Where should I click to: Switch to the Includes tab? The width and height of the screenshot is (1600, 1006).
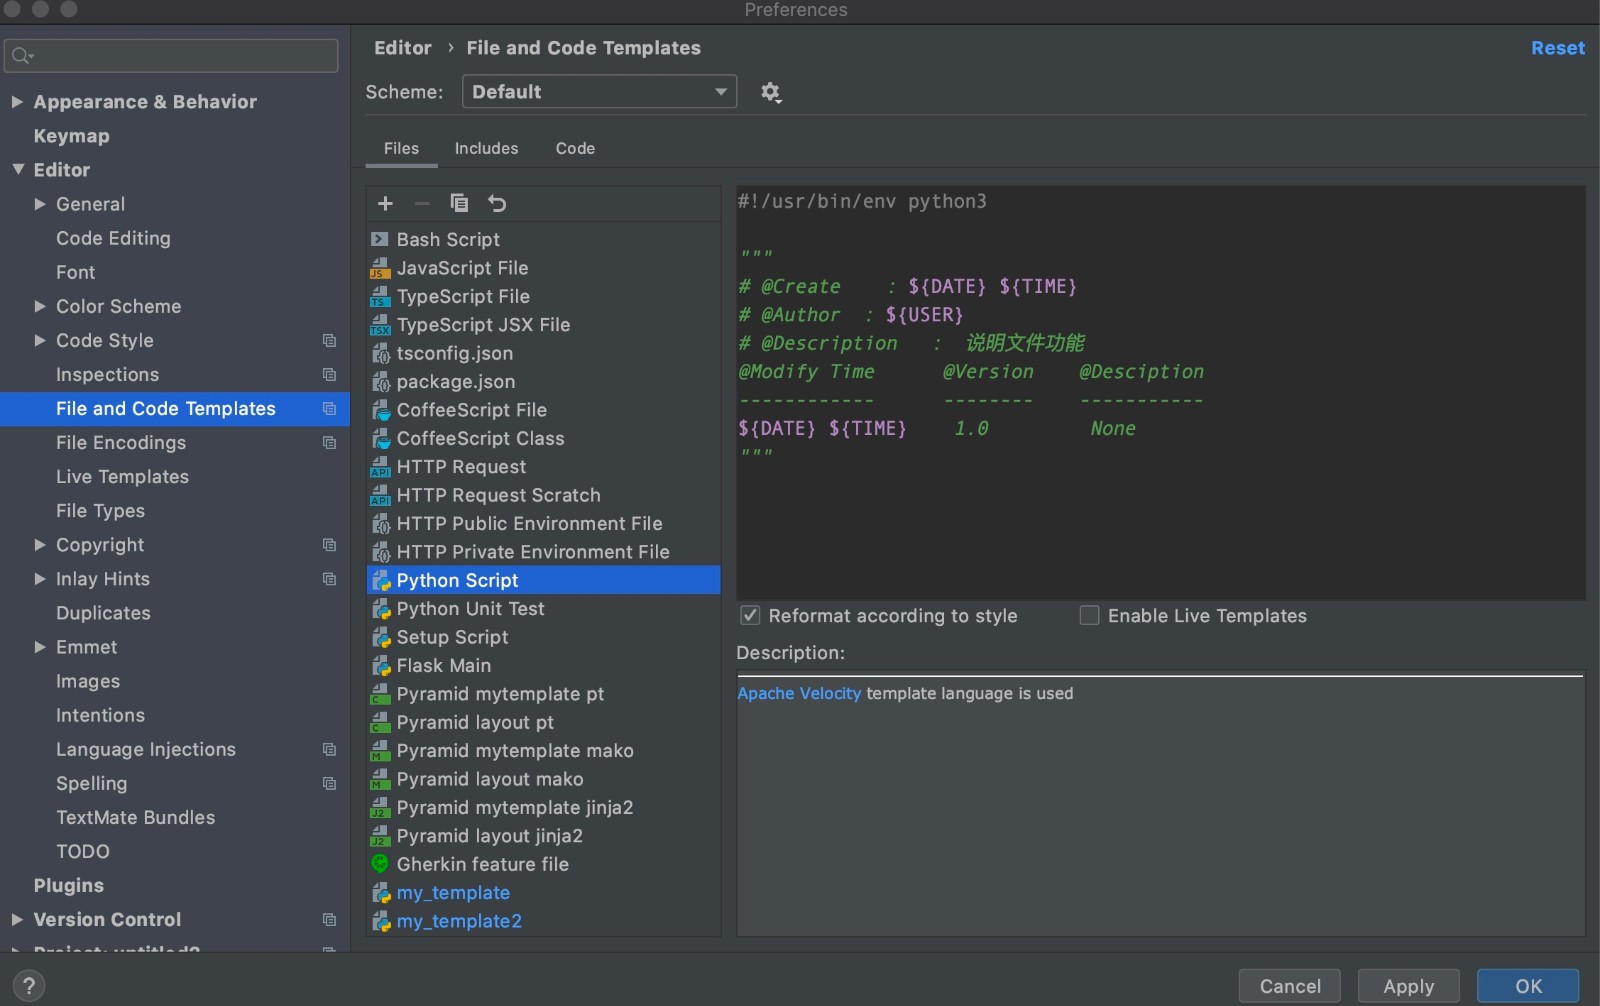(486, 148)
